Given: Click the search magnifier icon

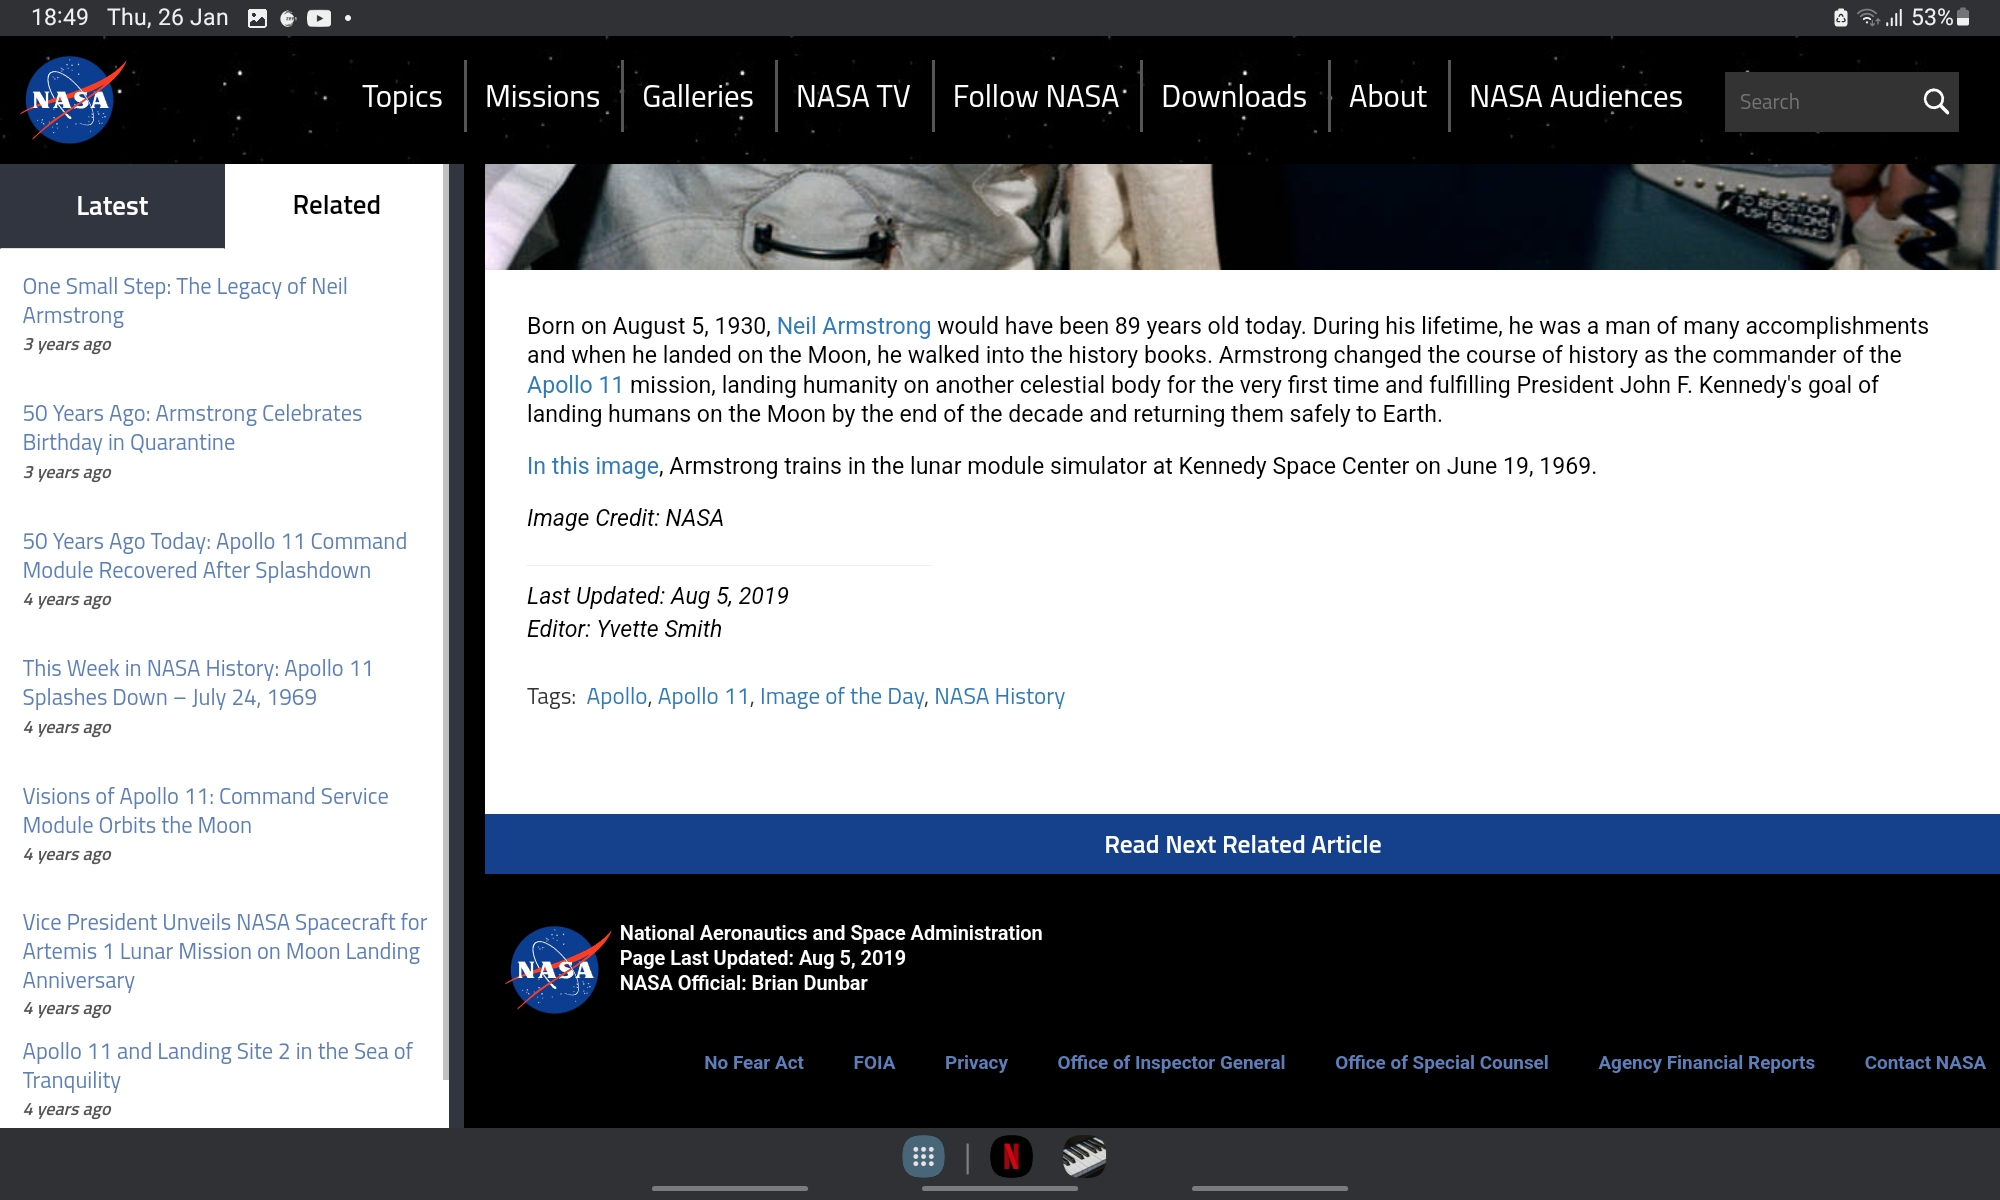Looking at the screenshot, I should pos(1936,101).
